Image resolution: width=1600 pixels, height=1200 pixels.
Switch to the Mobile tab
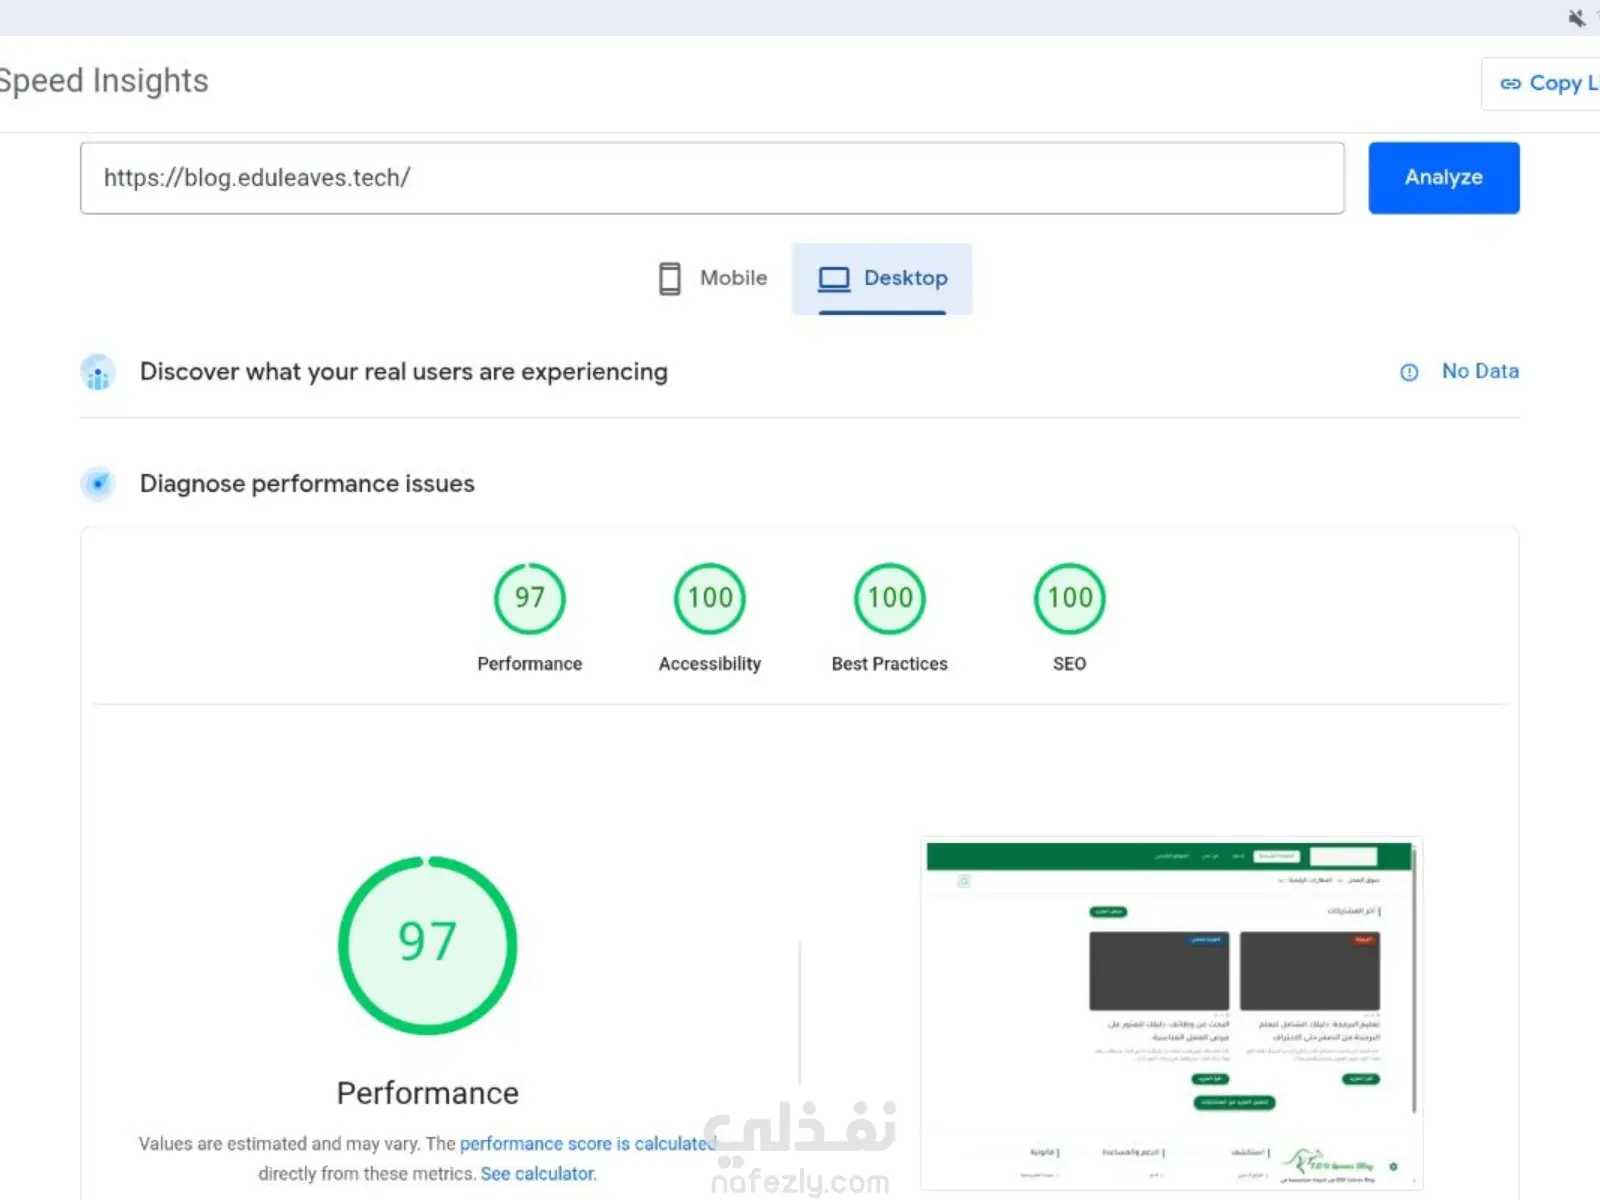tap(712, 278)
